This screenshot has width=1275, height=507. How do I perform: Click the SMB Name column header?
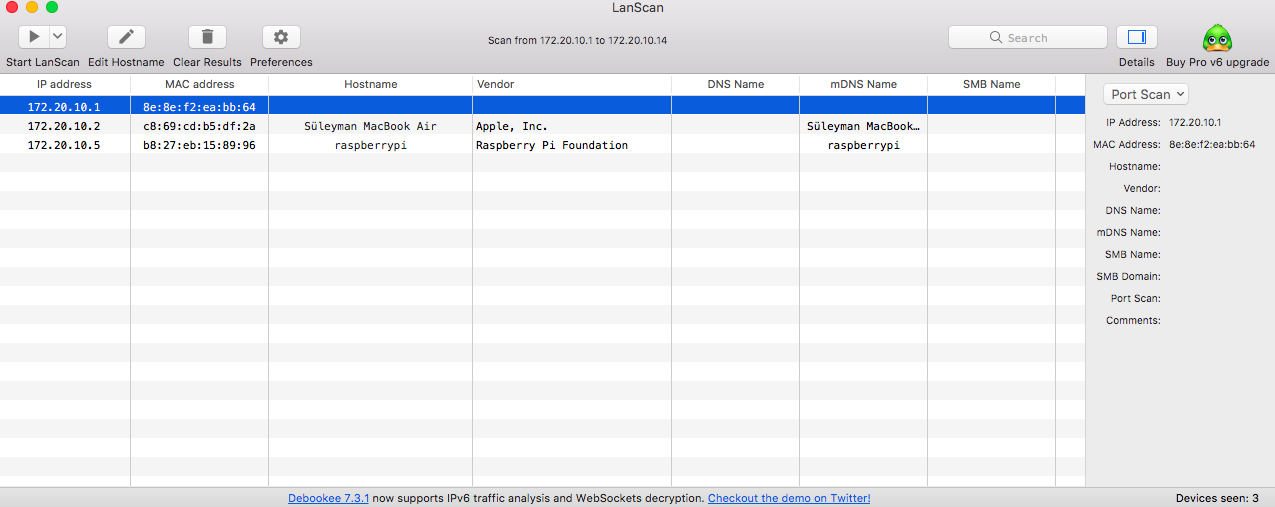(991, 84)
